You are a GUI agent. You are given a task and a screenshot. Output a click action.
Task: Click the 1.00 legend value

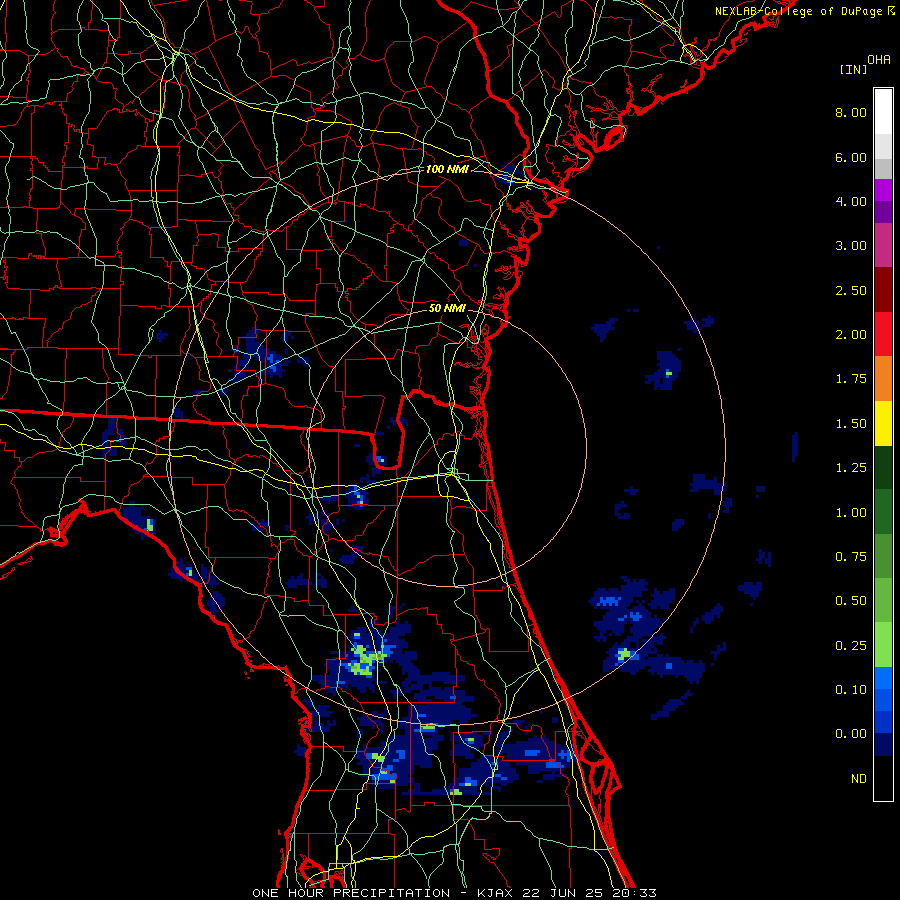point(851,513)
